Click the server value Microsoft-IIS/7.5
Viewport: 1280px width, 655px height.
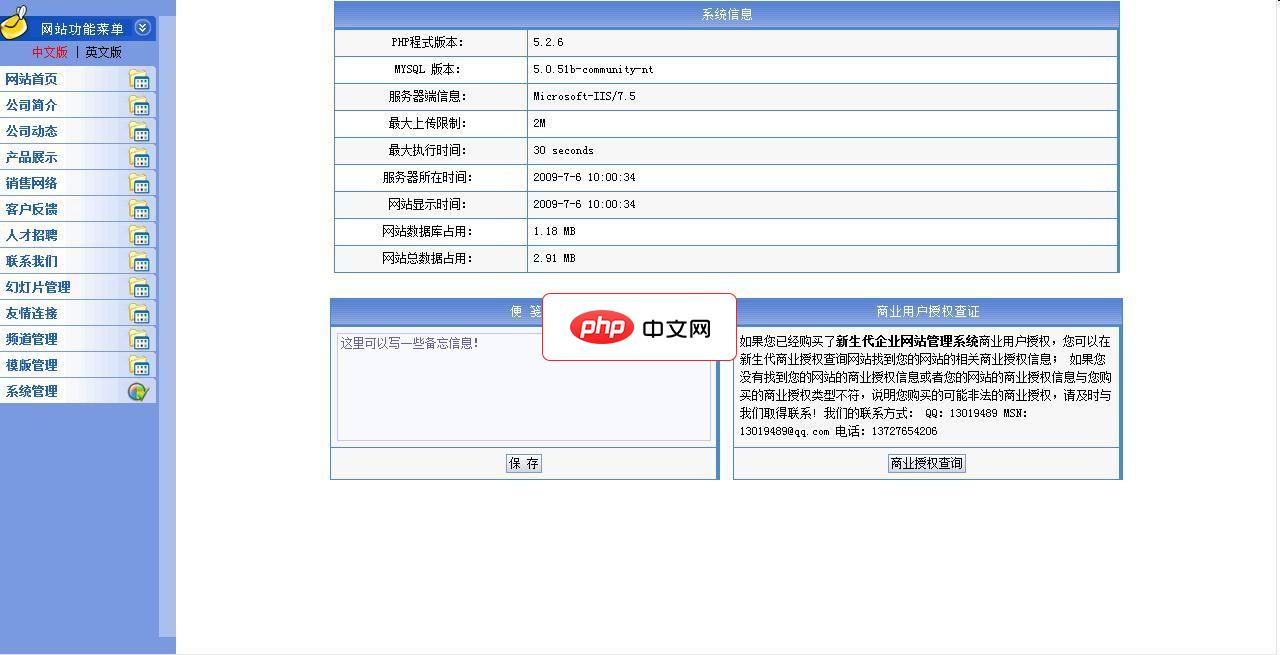(x=584, y=97)
